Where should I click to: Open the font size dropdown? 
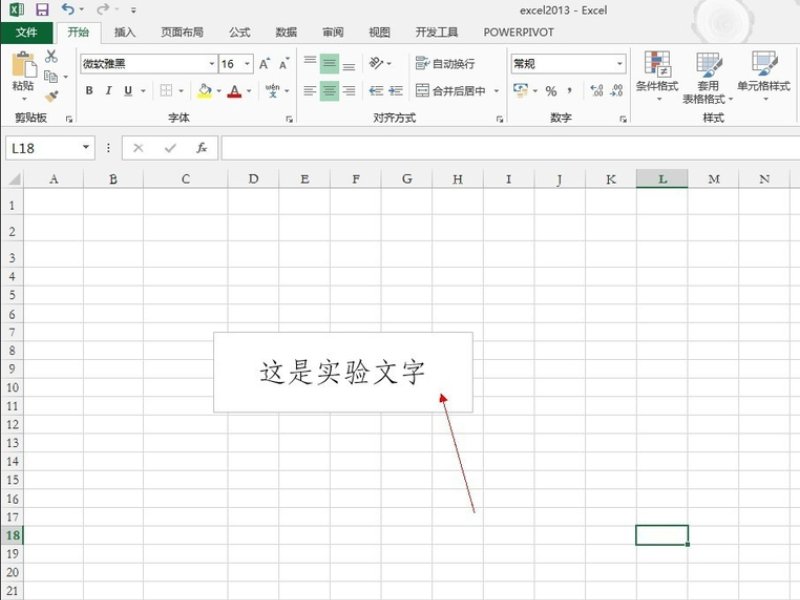coord(247,63)
